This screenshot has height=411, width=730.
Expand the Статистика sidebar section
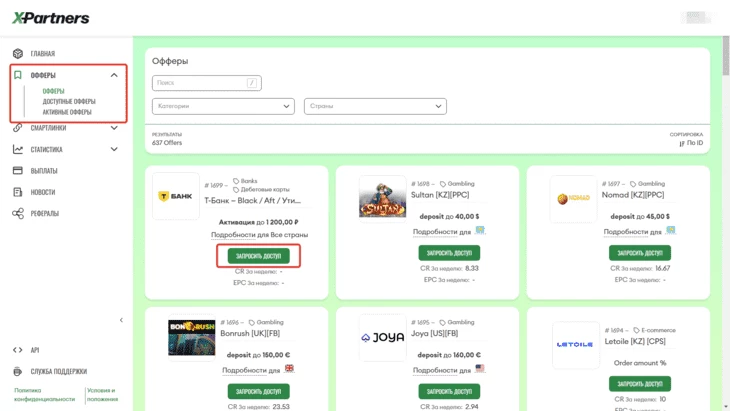coord(114,149)
